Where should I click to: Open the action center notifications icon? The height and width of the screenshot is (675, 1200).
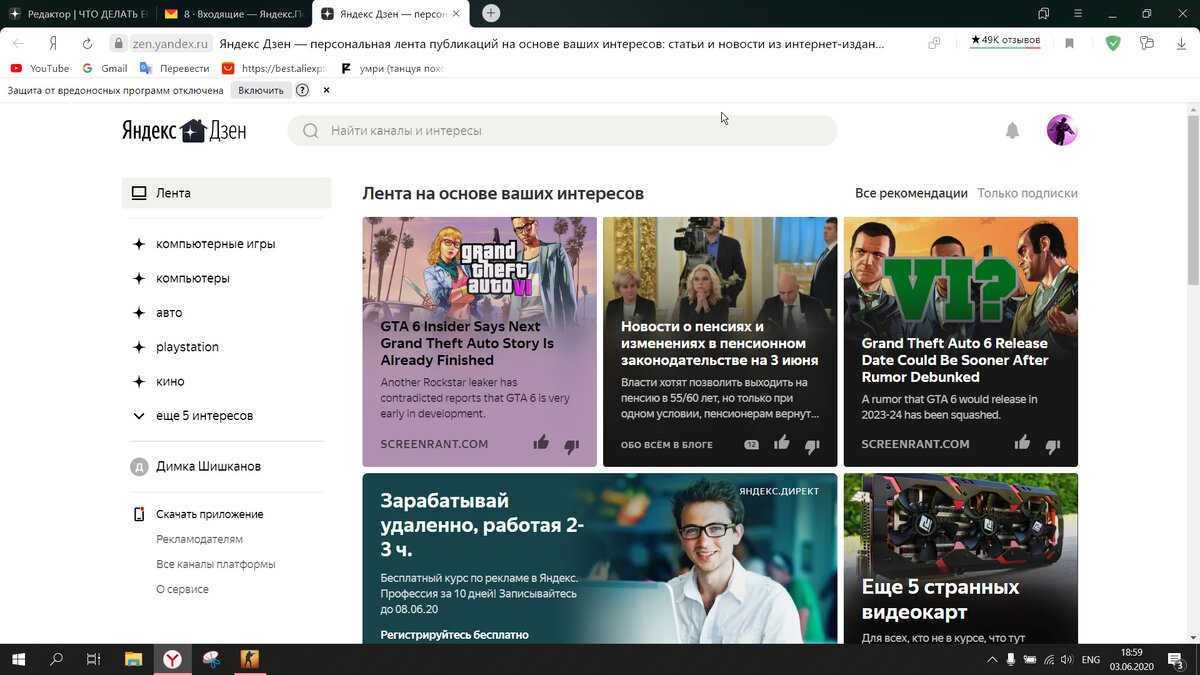[x=1178, y=660]
